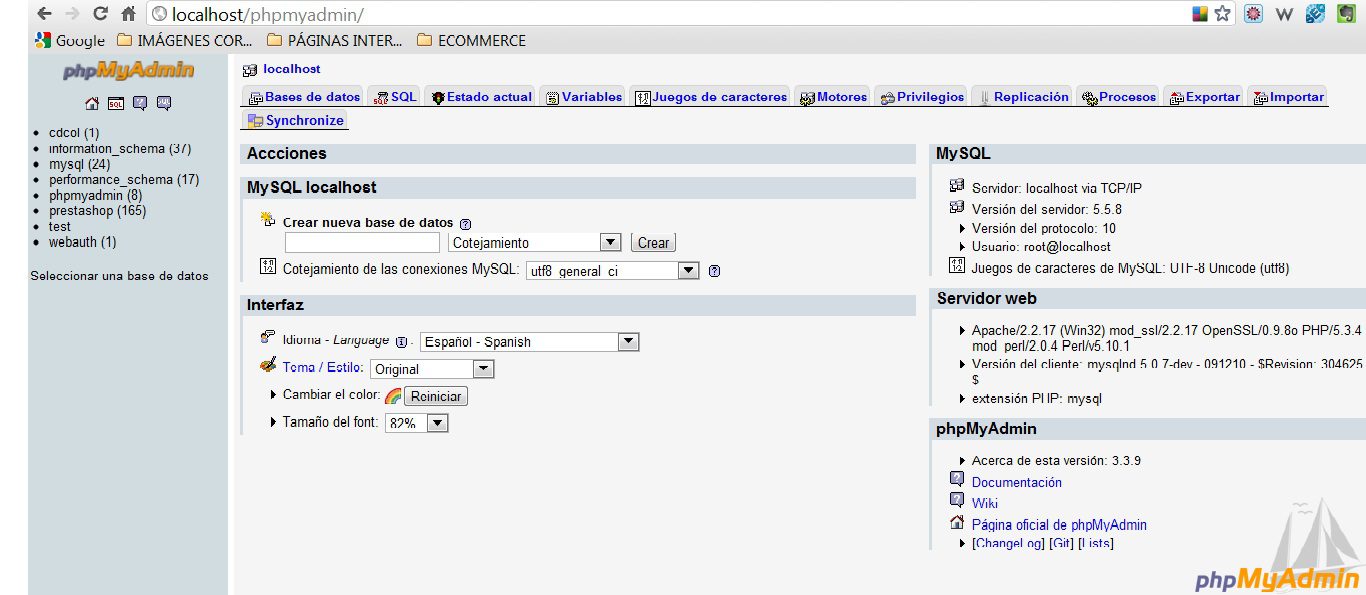Image resolution: width=1366 pixels, height=595 pixels.
Task: Open the Tema / Estilo link
Action: (x=323, y=368)
